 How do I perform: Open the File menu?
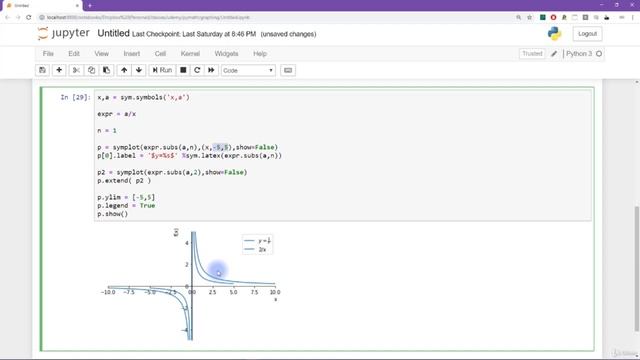(x=48, y=53)
